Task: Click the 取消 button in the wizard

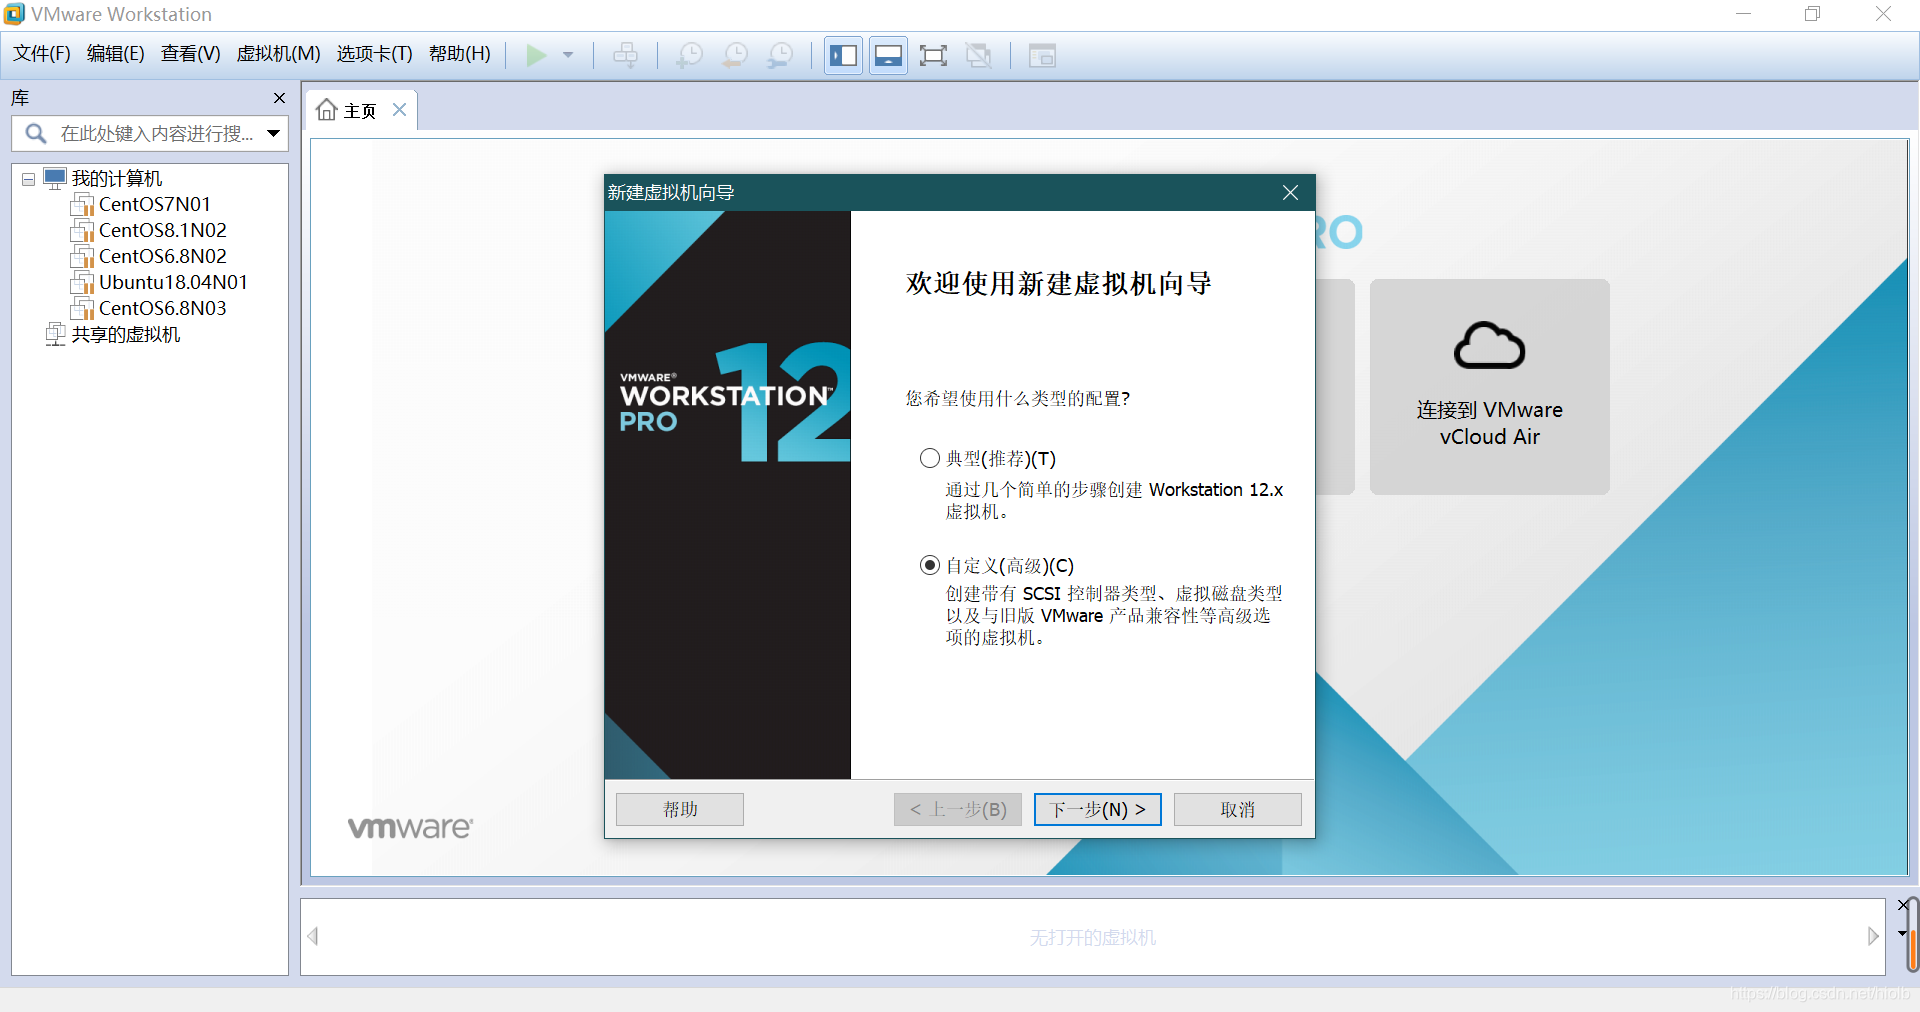Action: coord(1238,809)
